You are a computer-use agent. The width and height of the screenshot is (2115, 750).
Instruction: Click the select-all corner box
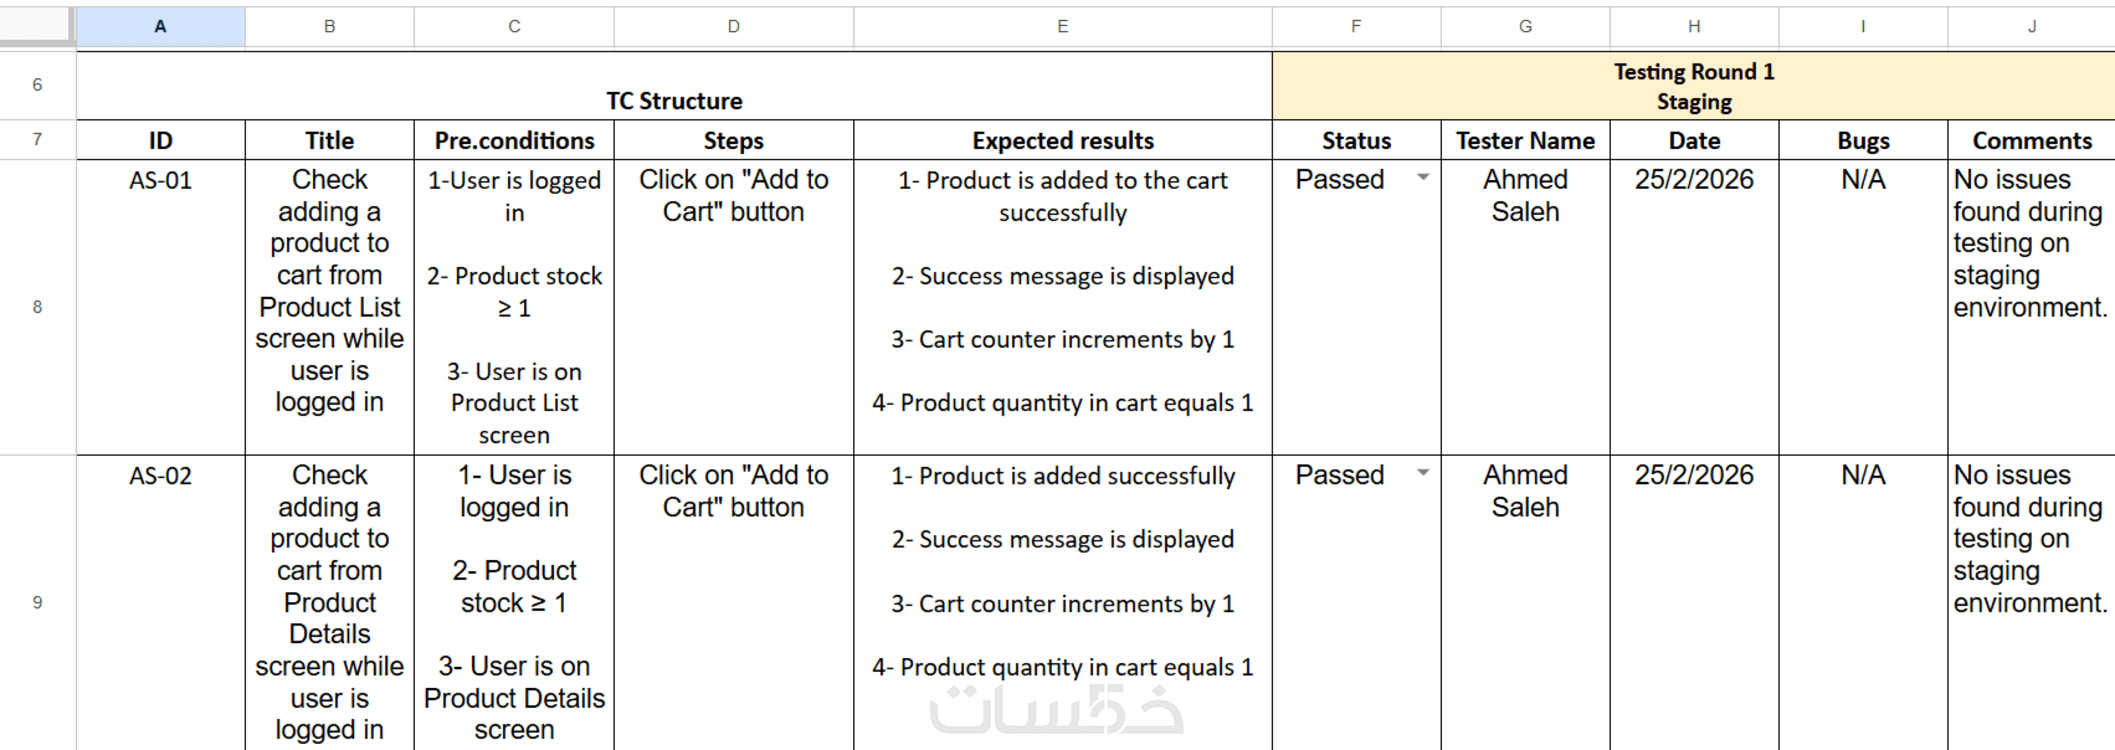tap(36, 24)
